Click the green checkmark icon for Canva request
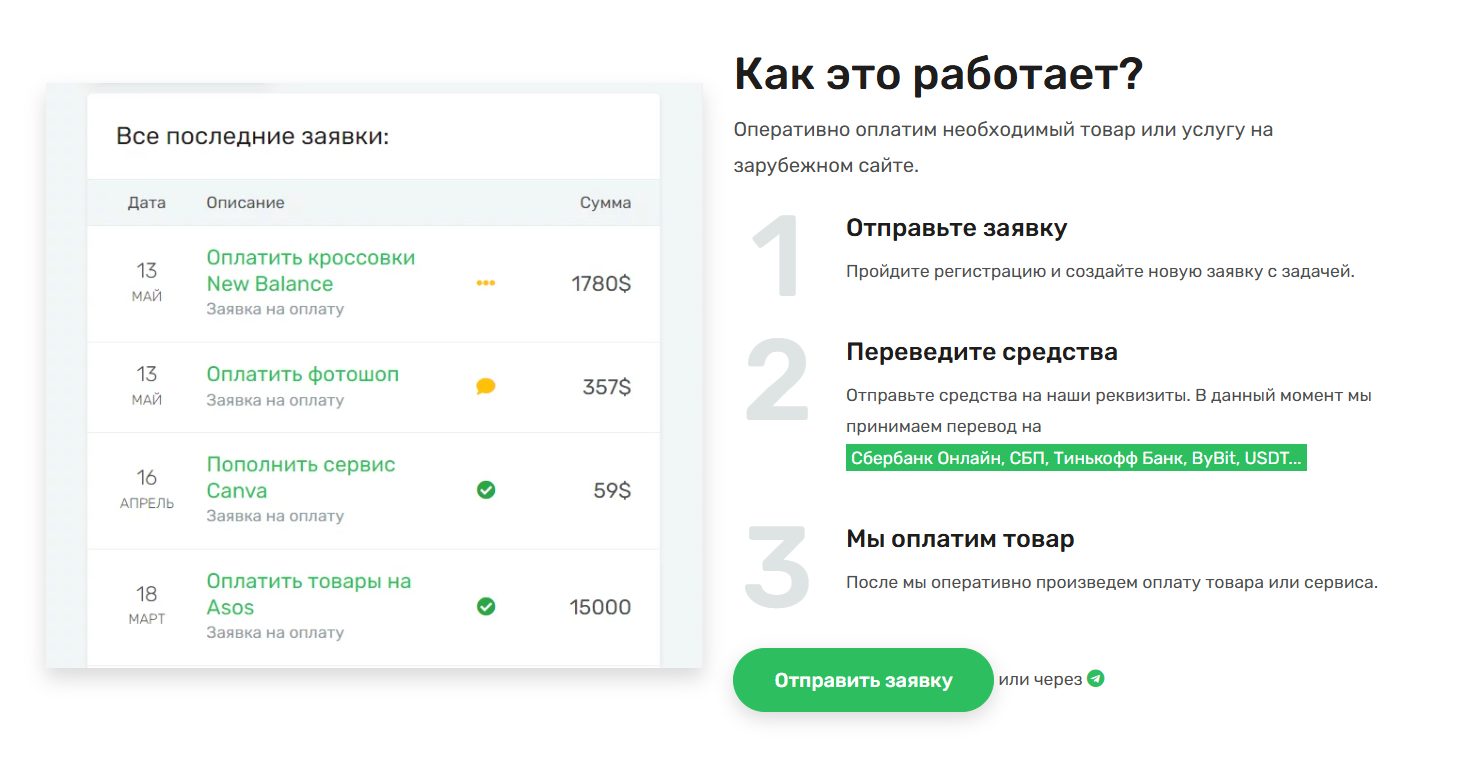Image resolution: width=1481 pixels, height=768 pixels. [486, 490]
